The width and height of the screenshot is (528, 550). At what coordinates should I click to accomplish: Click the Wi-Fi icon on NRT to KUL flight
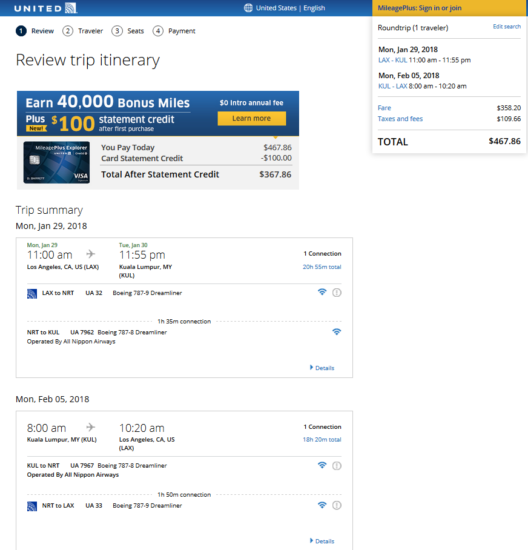click(336, 331)
